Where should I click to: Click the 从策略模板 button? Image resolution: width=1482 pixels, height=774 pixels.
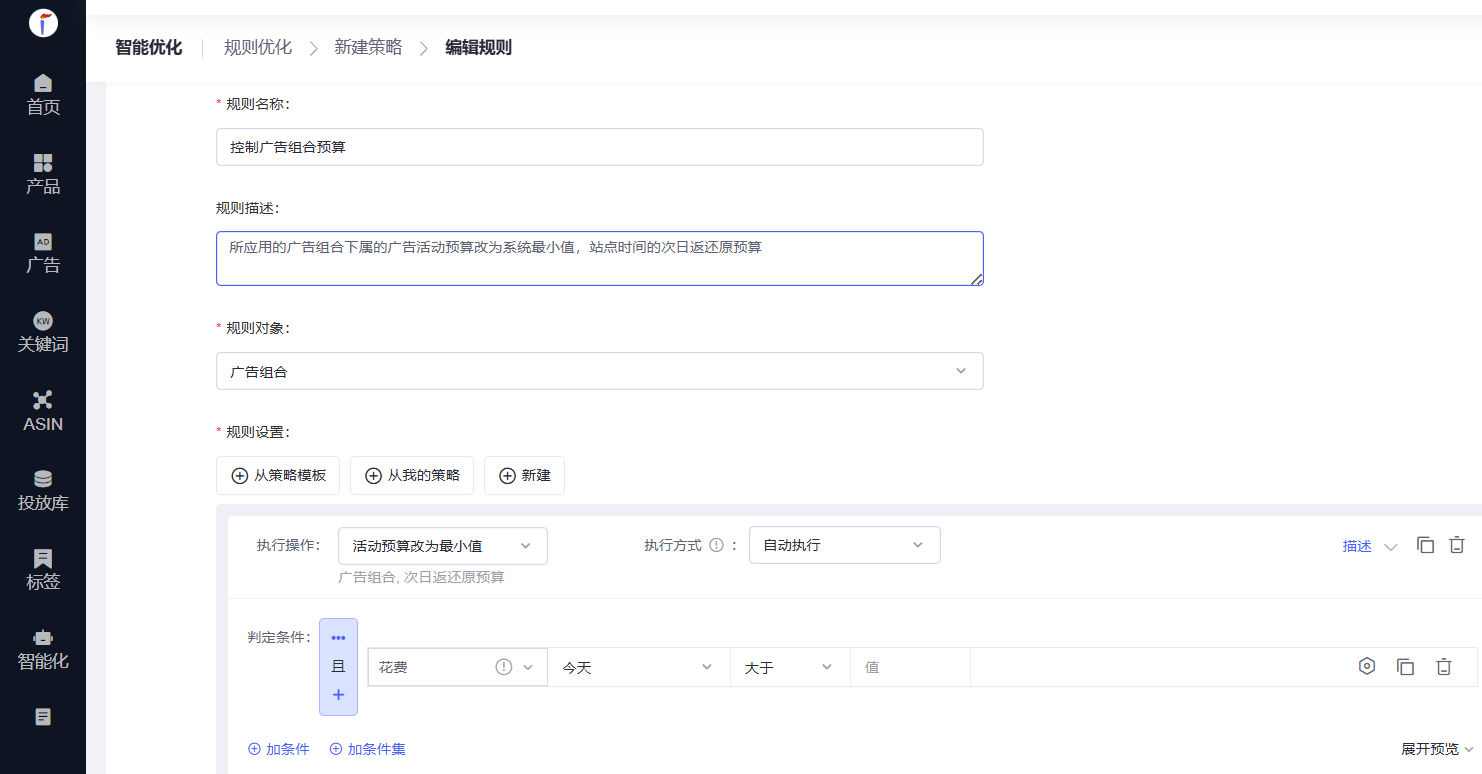pyautogui.click(x=278, y=476)
